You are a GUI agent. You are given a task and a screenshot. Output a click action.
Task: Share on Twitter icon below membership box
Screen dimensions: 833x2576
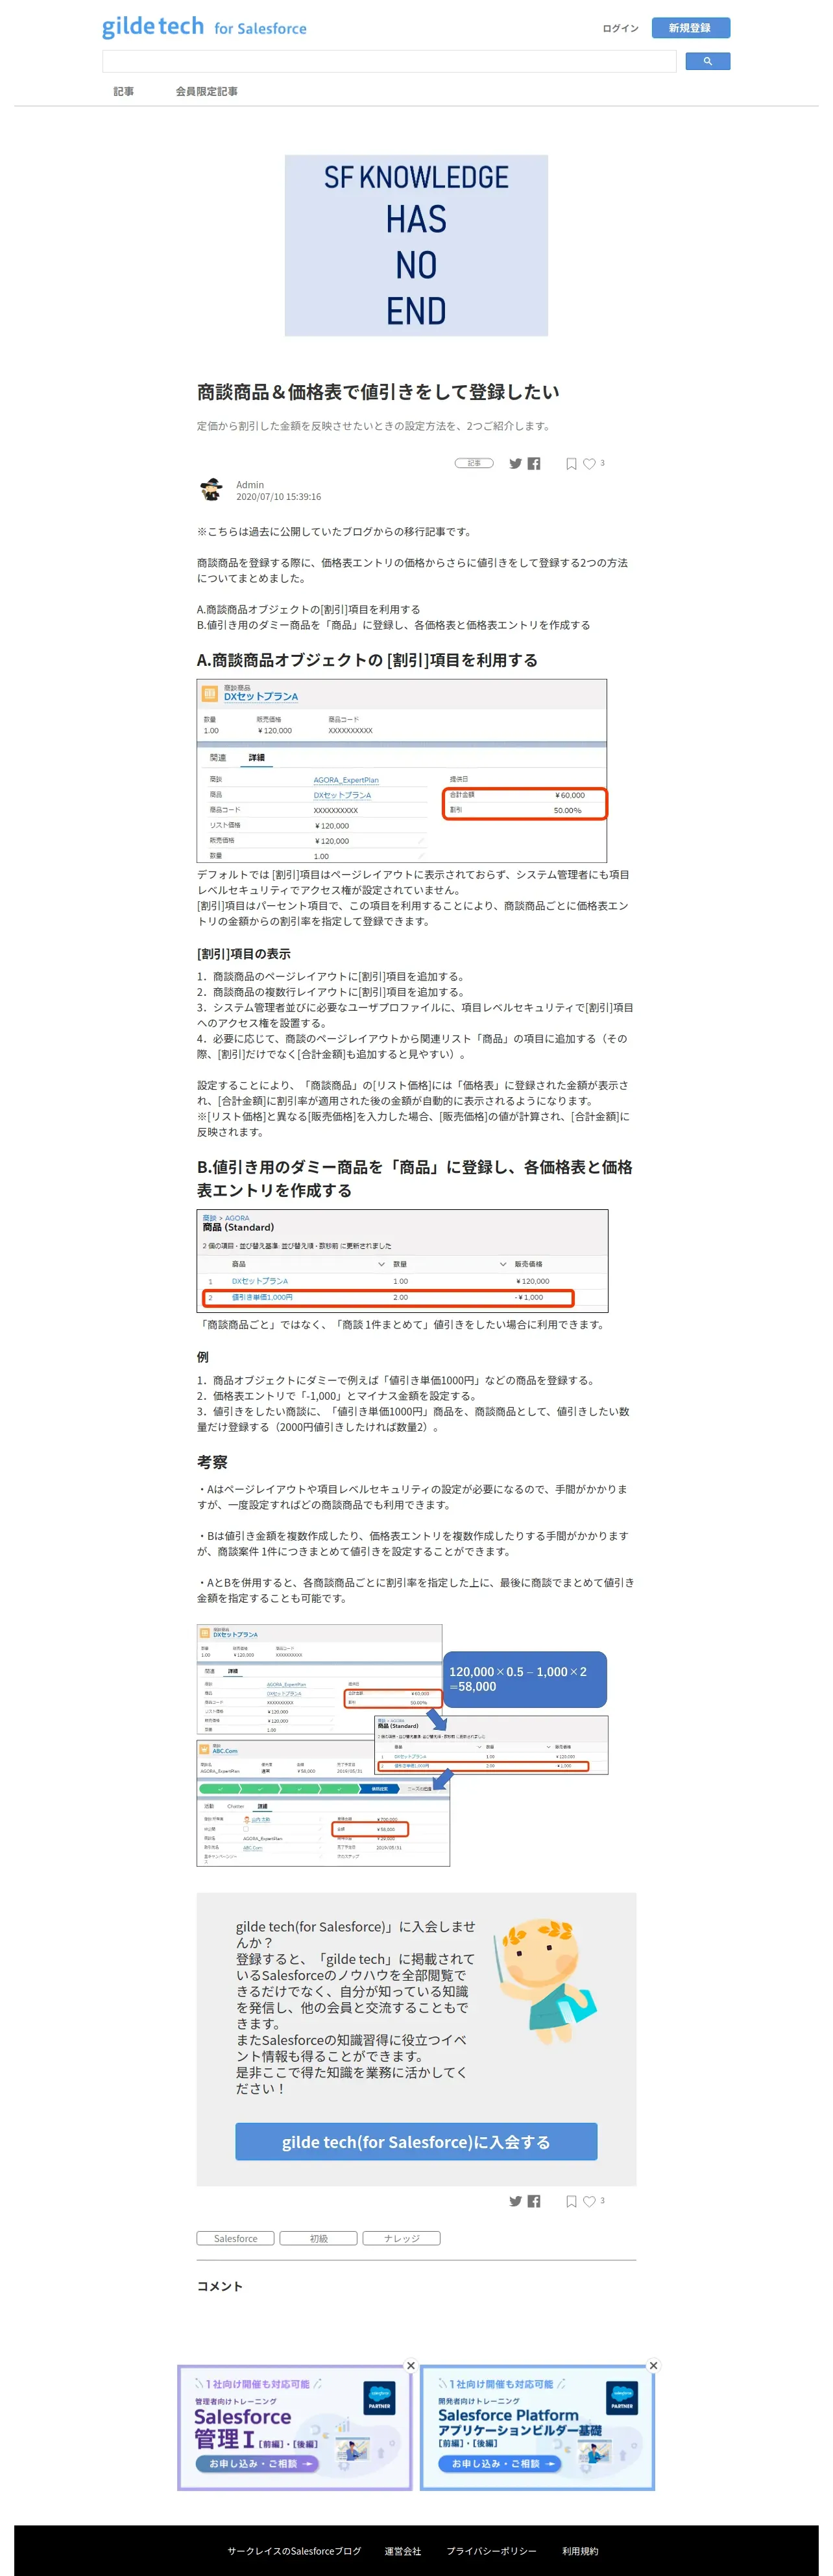[516, 2201]
